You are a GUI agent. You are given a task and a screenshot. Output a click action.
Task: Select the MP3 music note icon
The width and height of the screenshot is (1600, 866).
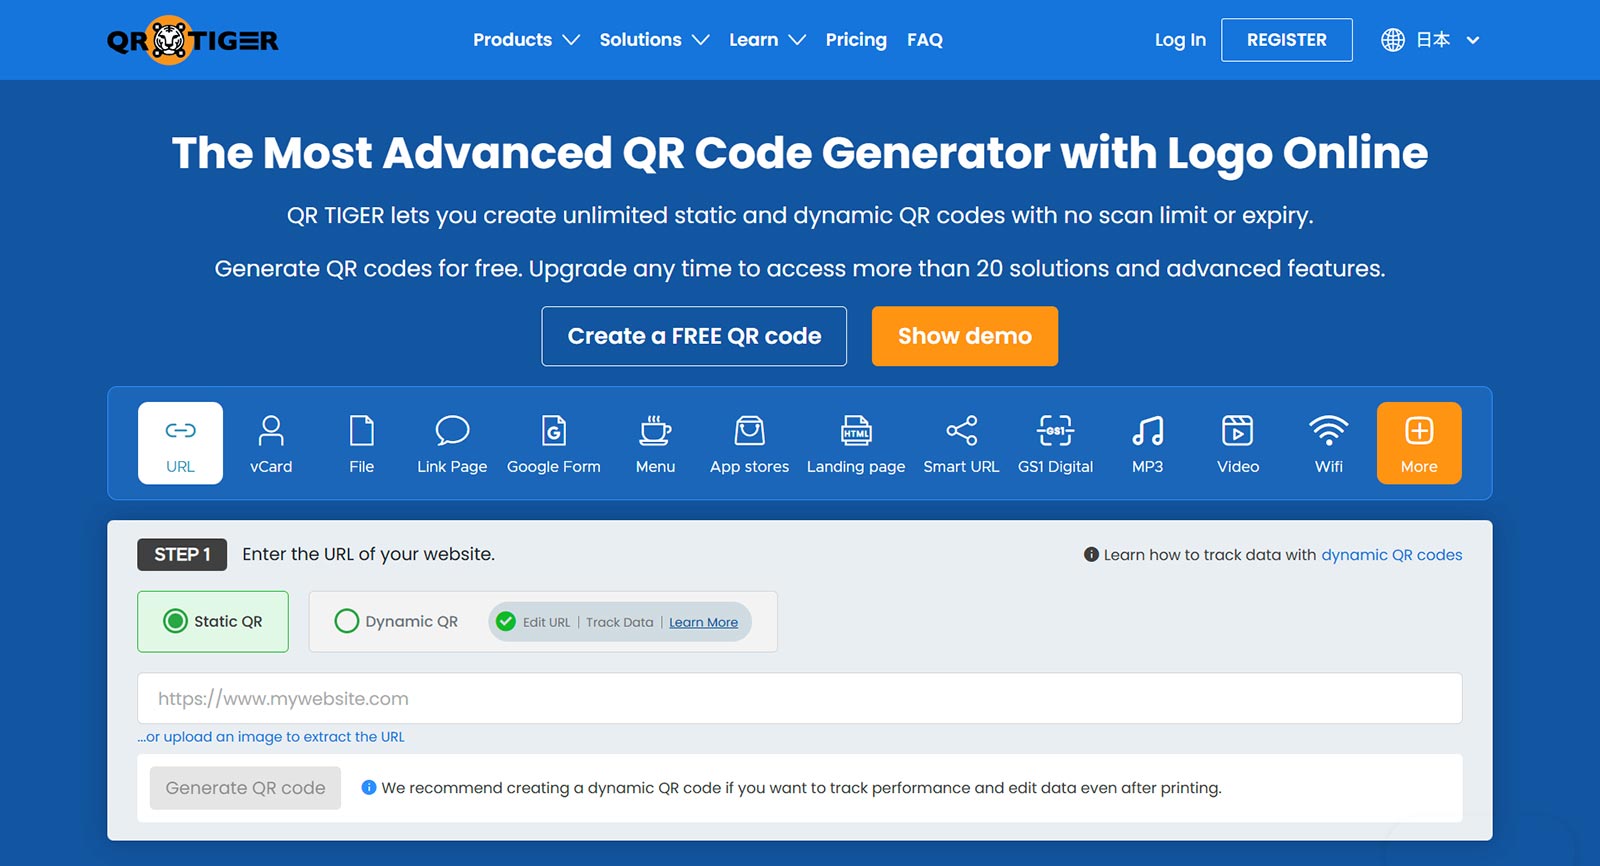coord(1147,431)
